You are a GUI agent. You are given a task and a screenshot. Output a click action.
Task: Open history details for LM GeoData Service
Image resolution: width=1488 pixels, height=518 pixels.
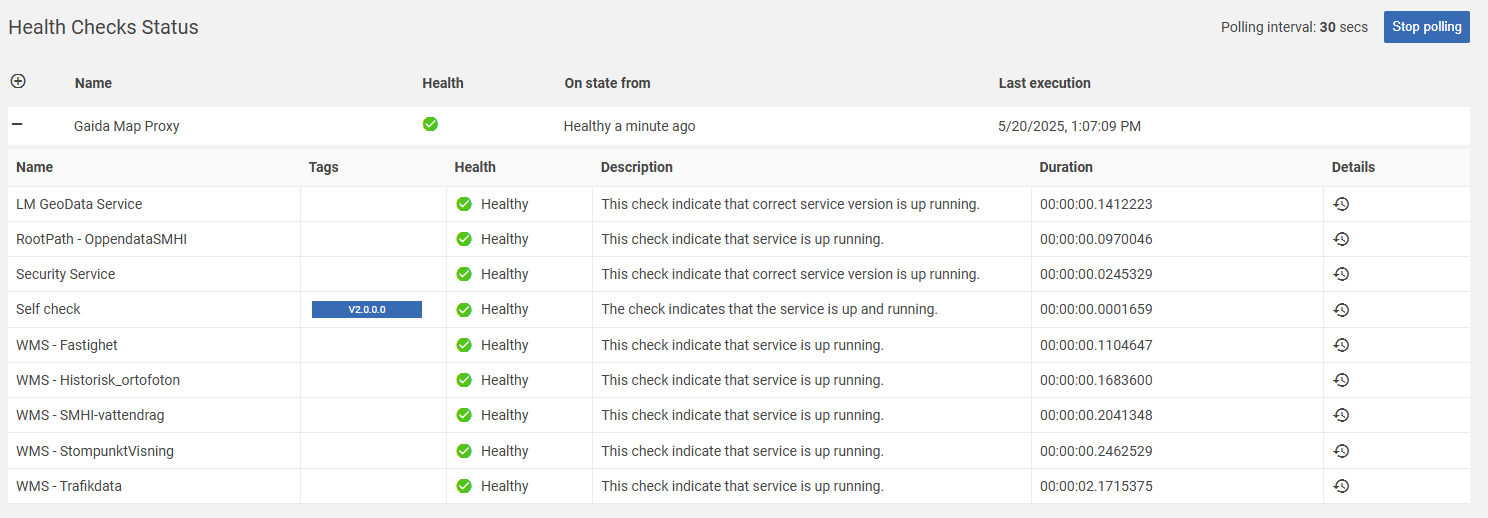1341,204
